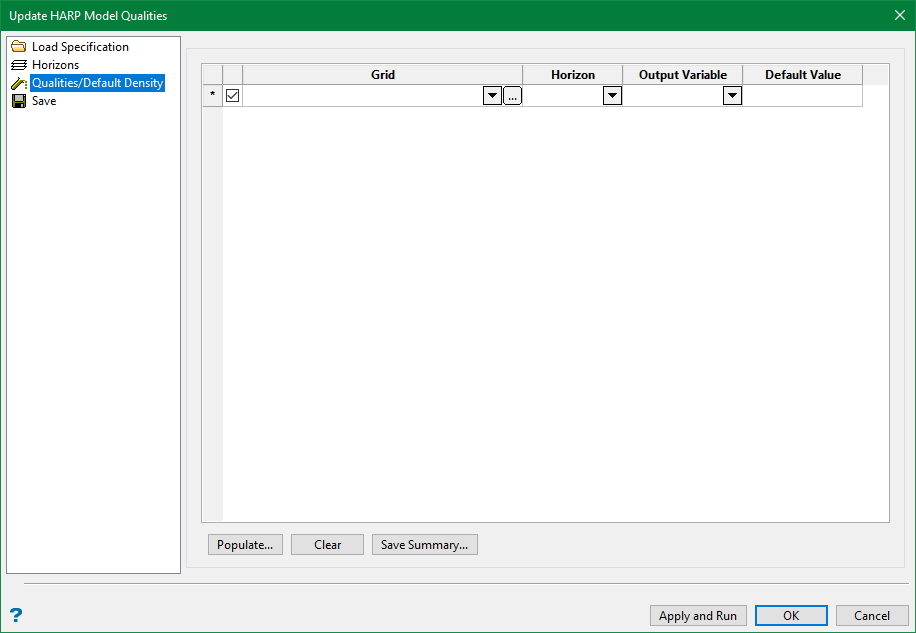Click the Qualities/Default Density pencil icon
The image size is (916, 633).
pyautogui.click(x=19, y=83)
